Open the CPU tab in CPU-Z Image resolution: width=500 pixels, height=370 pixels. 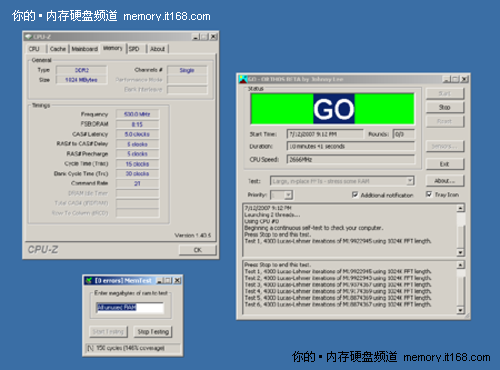pos(35,49)
